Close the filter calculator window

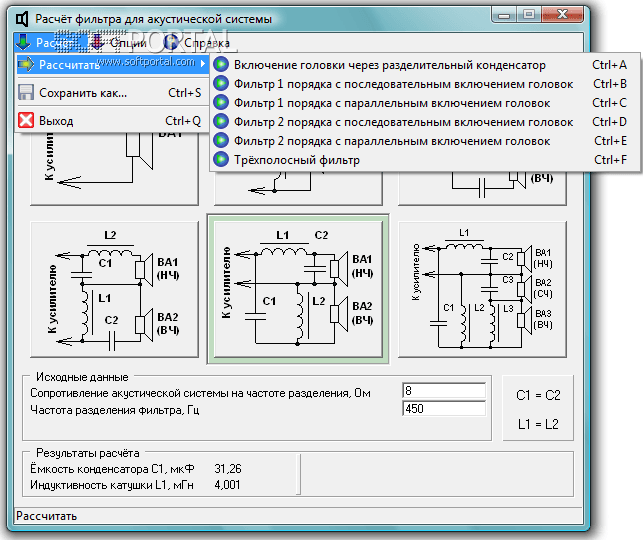coord(562,15)
